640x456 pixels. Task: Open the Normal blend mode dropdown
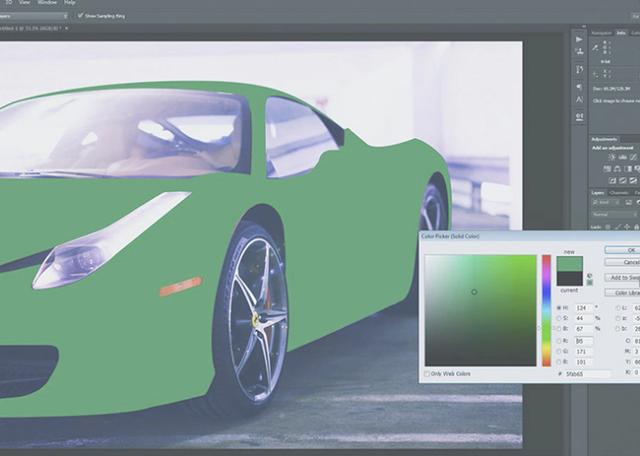click(x=616, y=214)
